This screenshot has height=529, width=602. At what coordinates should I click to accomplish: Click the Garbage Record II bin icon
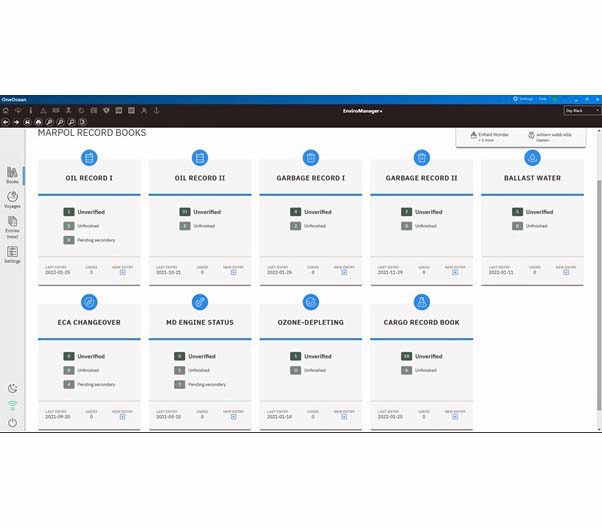421,158
